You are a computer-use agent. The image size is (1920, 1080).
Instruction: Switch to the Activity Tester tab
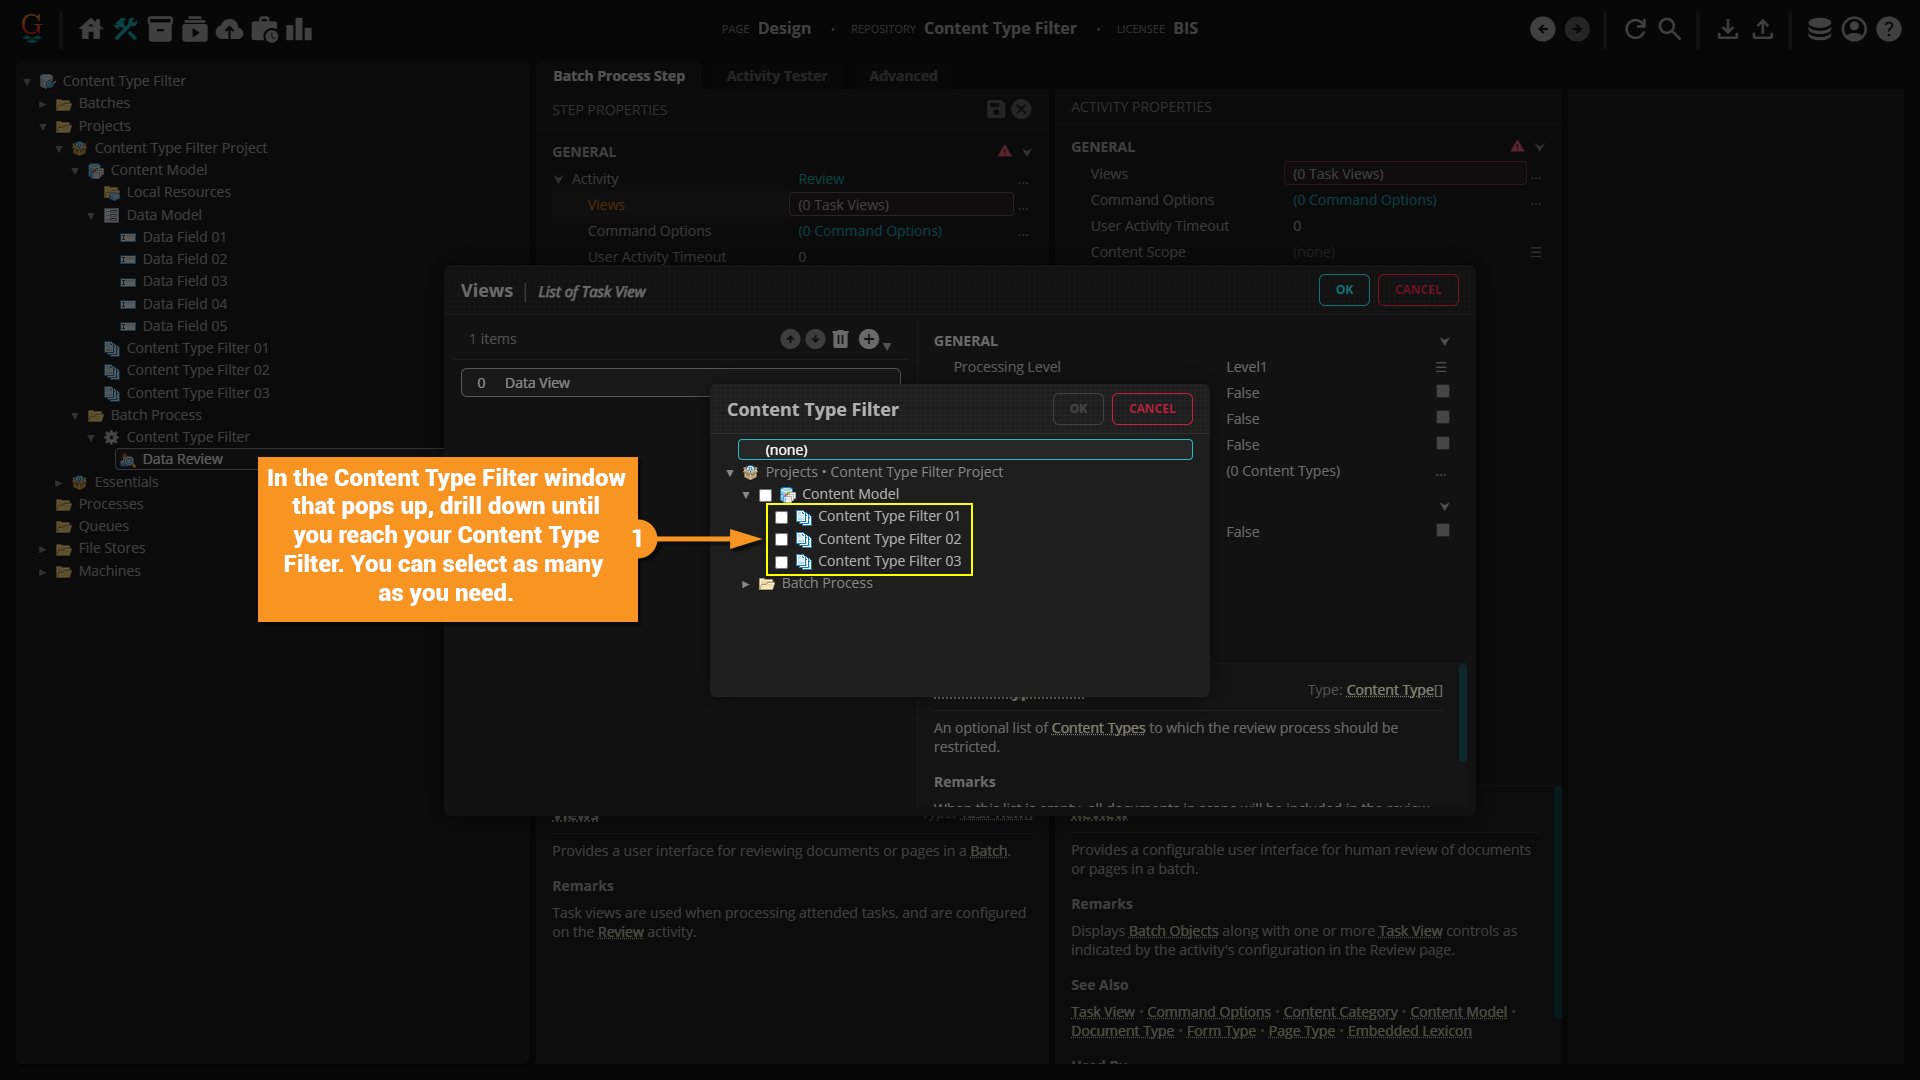(776, 76)
